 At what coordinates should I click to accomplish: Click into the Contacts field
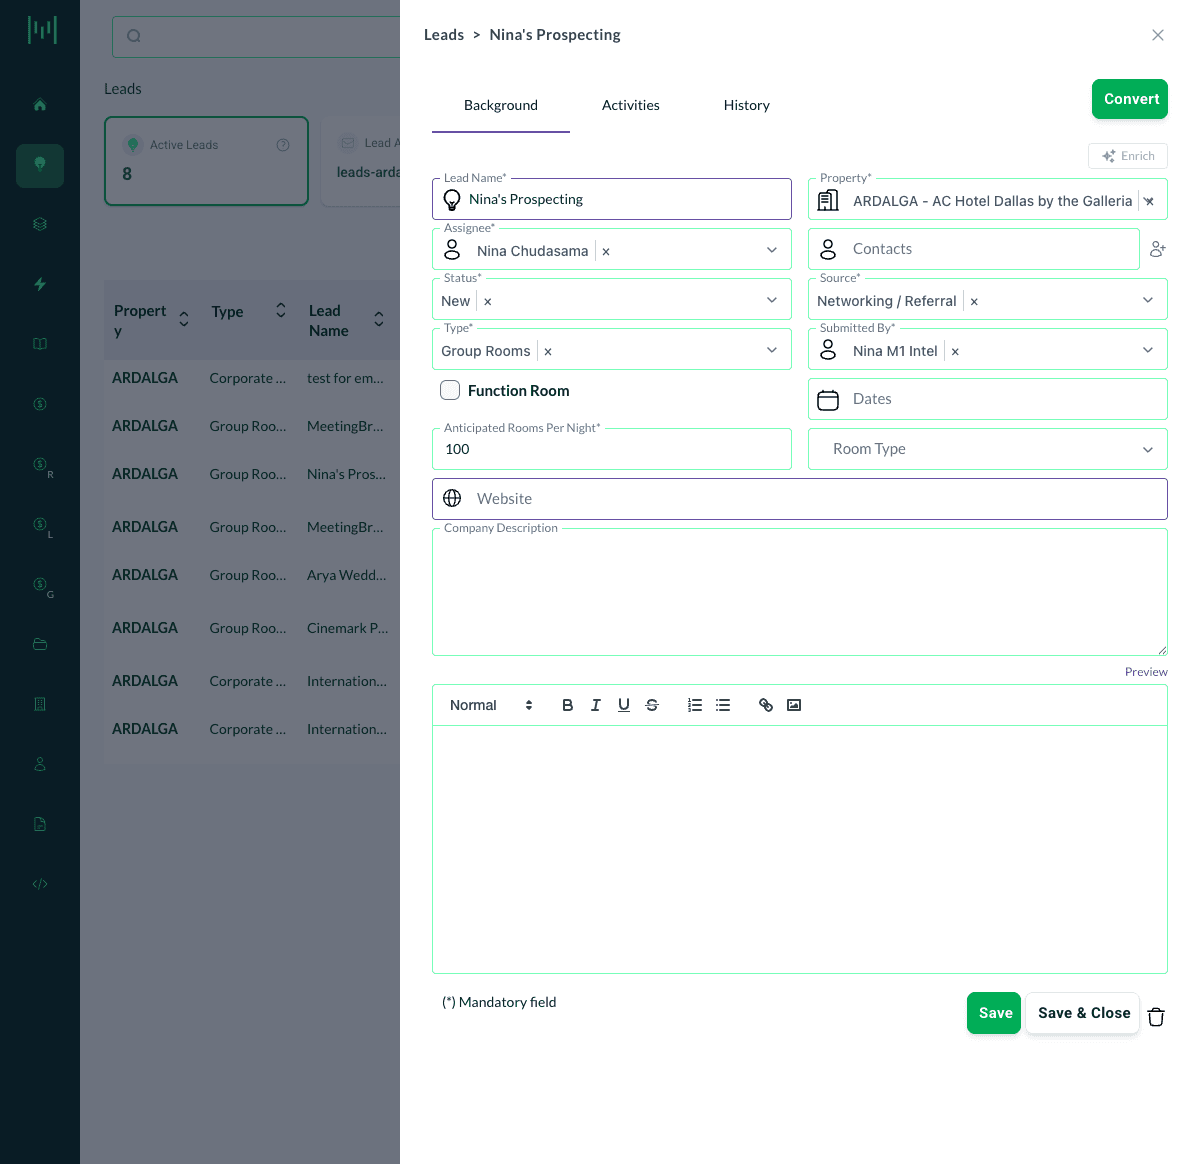tap(974, 249)
